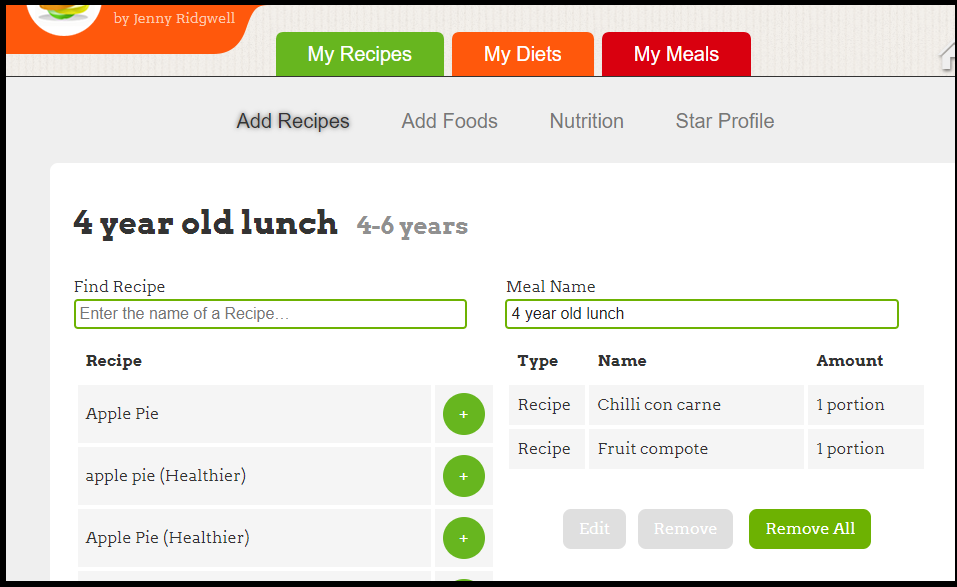Screen dimensions: 957x587
Task: Select the Add Recipes section
Action: [x=292, y=121]
